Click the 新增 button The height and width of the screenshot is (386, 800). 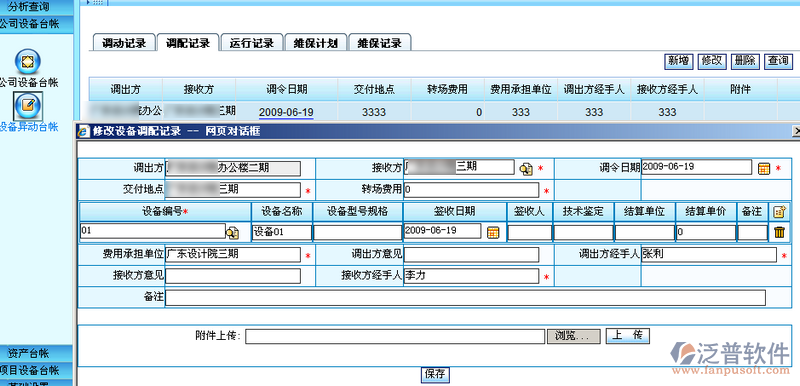pyautogui.click(x=679, y=61)
